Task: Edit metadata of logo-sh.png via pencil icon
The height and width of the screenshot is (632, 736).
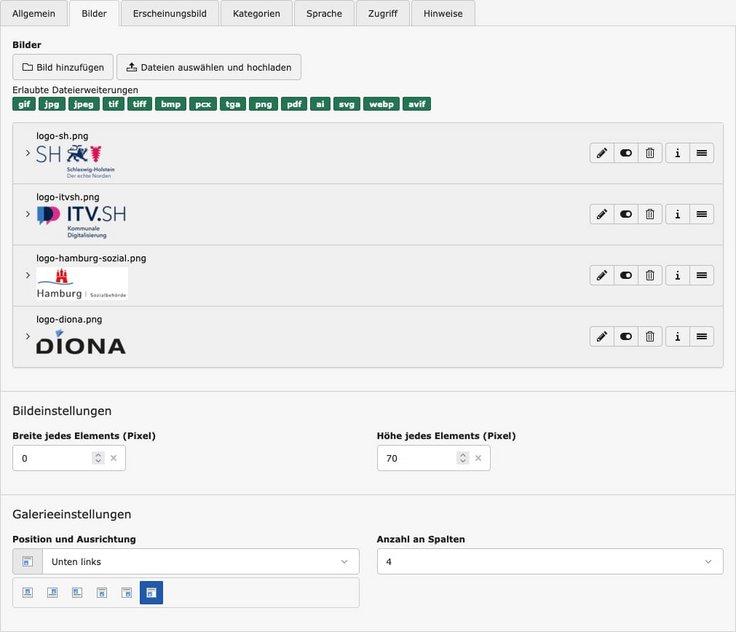Action: [x=601, y=153]
